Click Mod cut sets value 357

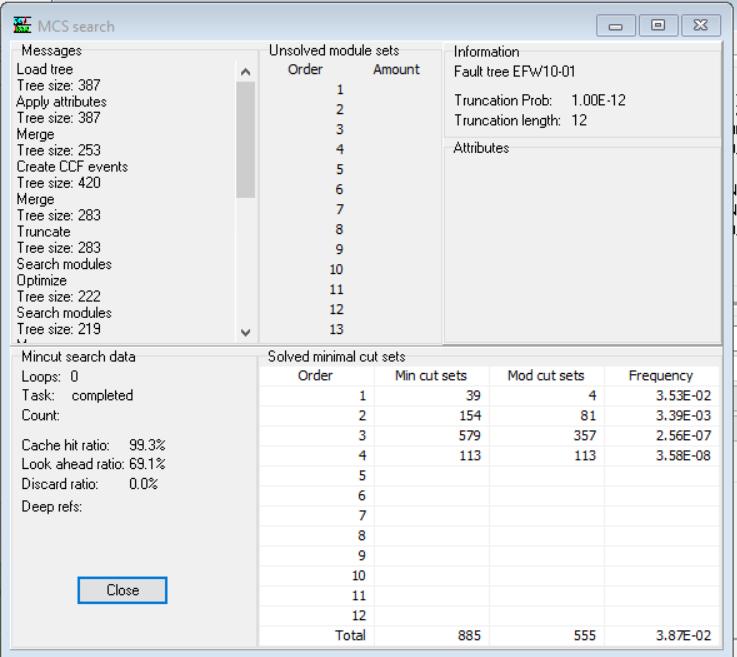coord(585,436)
